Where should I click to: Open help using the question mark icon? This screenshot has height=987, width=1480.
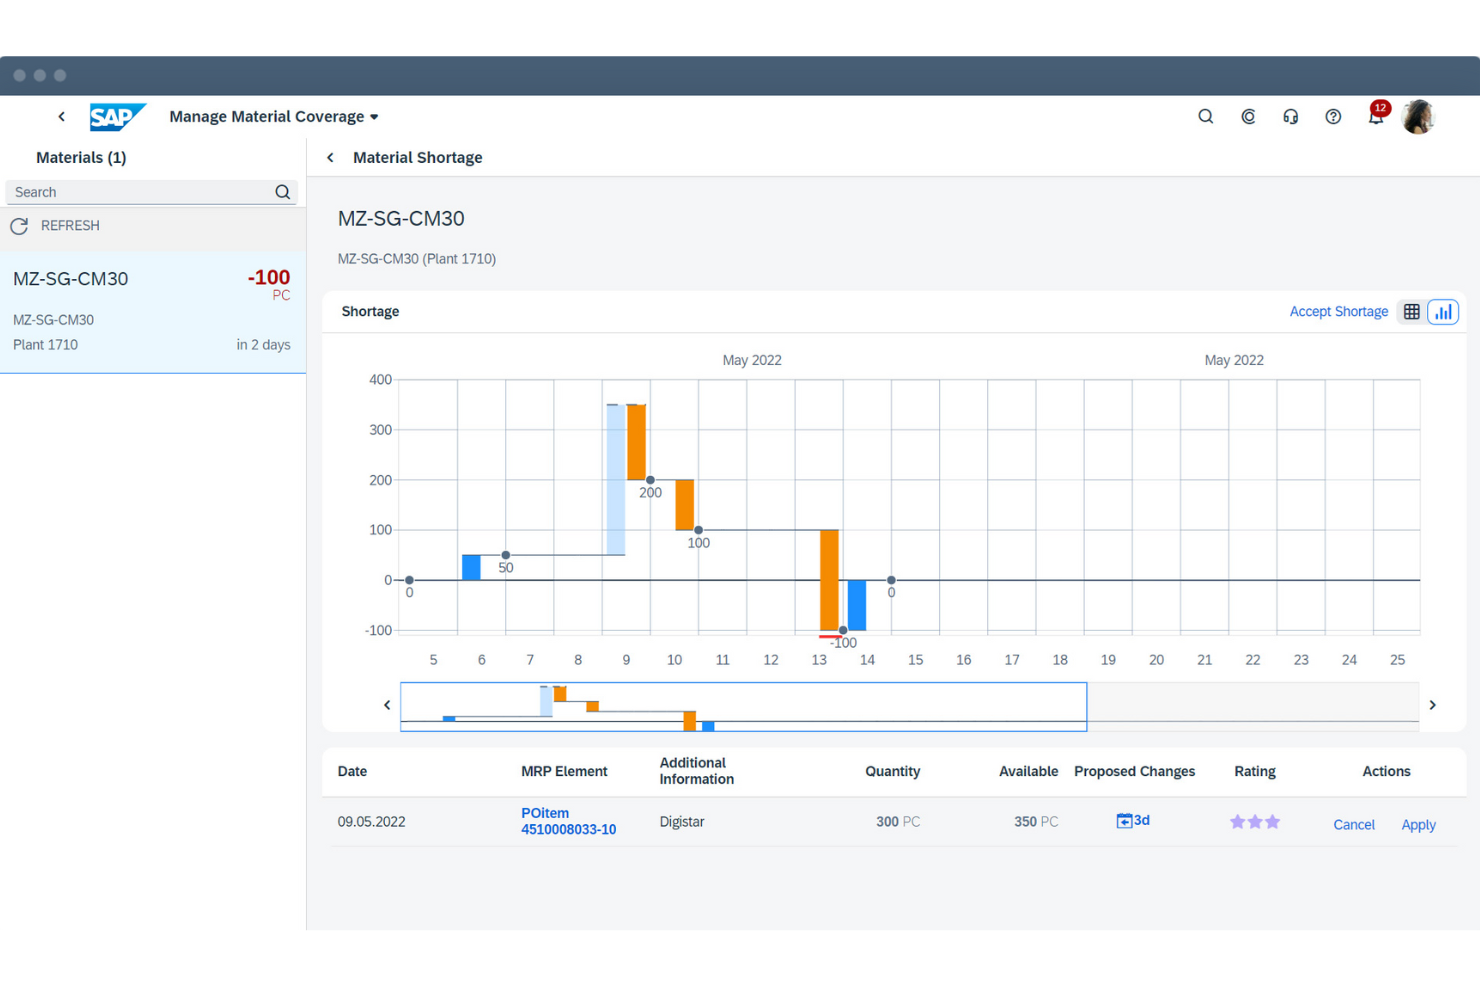(x=1333, y=116)
